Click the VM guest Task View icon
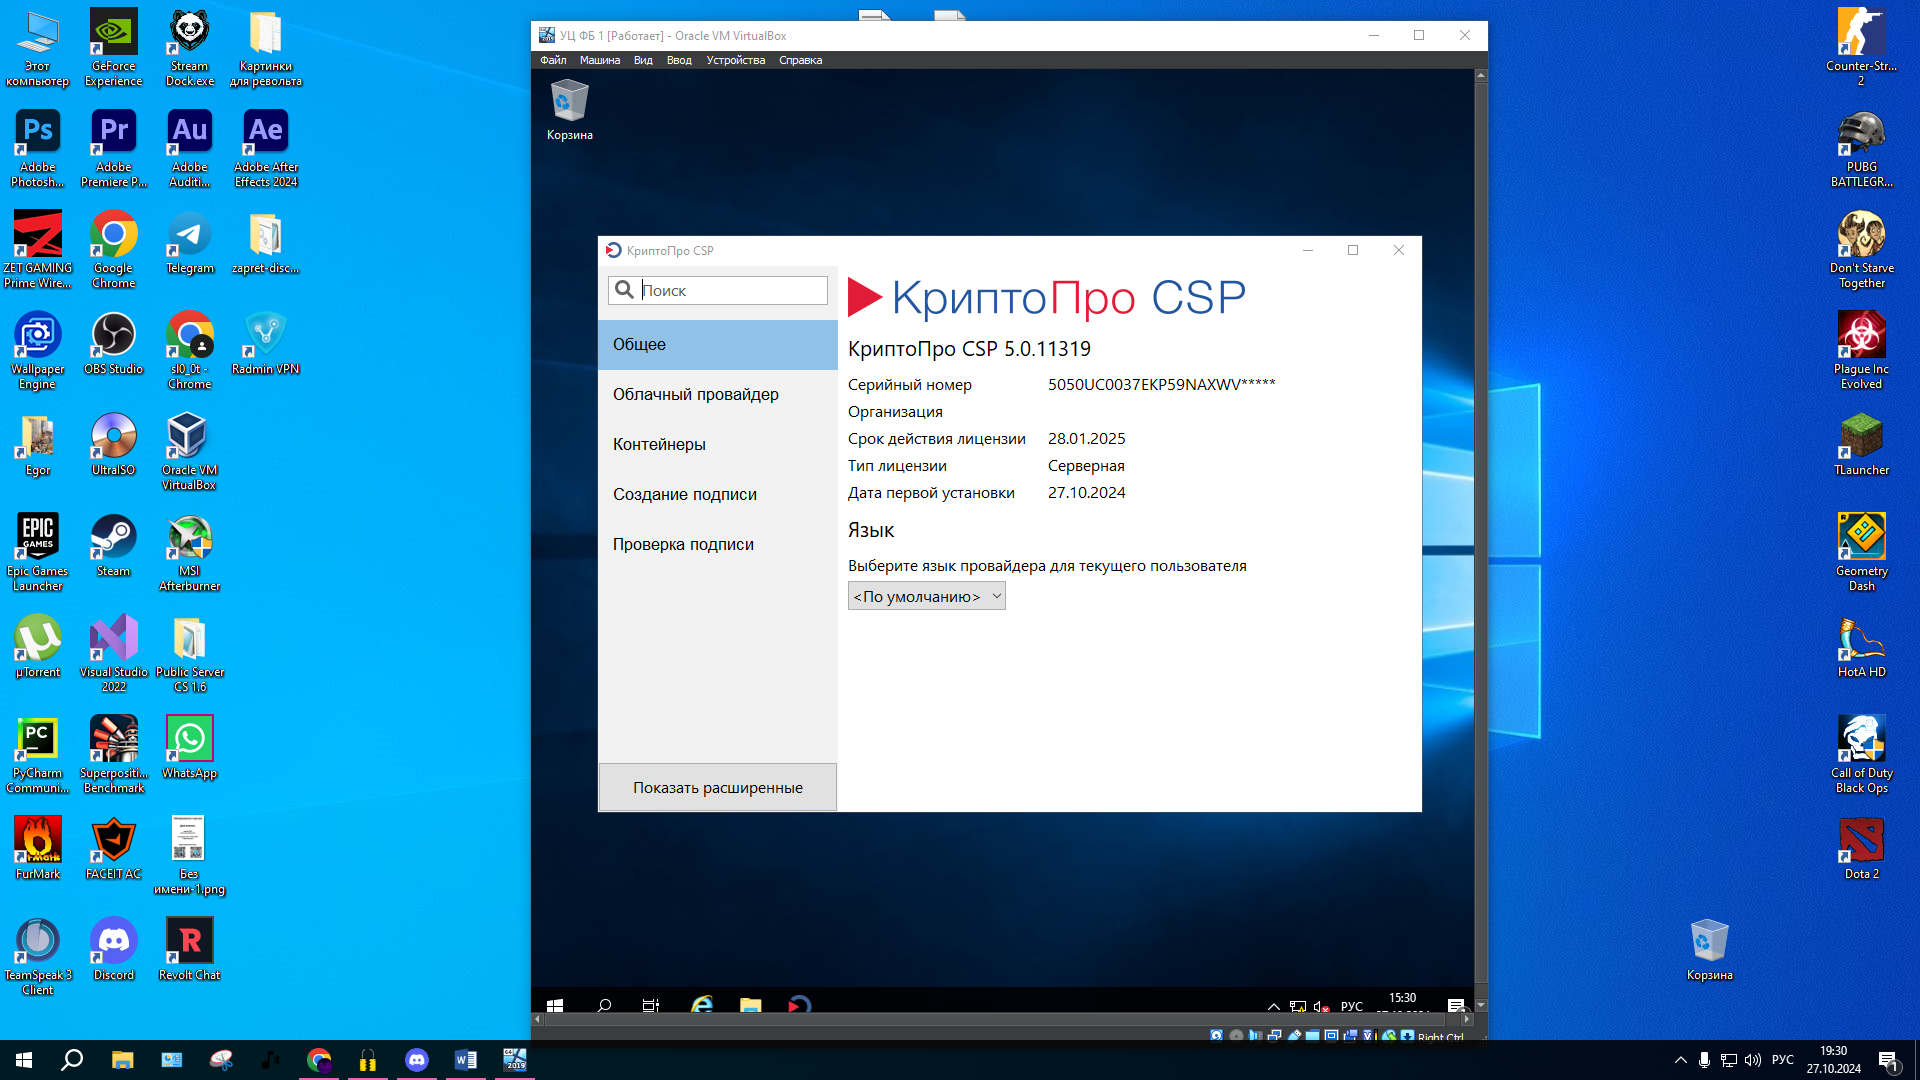The image size is (1920, 1080). (x=651, y=1005)
